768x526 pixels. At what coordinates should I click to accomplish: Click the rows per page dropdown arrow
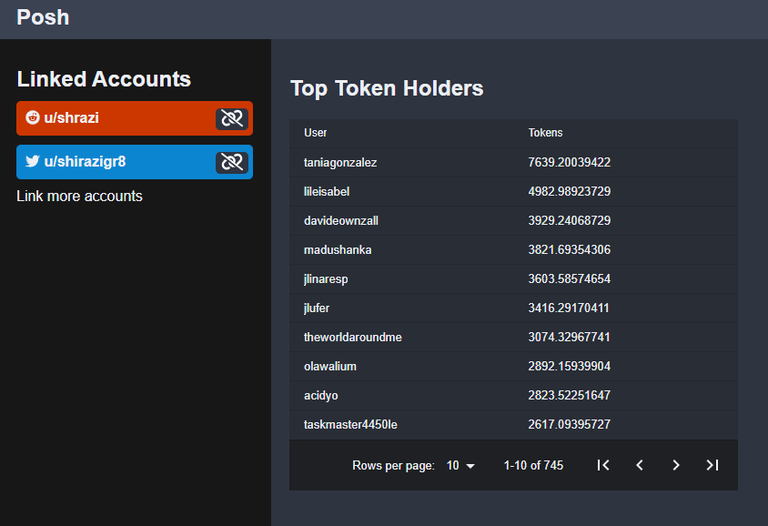pos(470,466)
